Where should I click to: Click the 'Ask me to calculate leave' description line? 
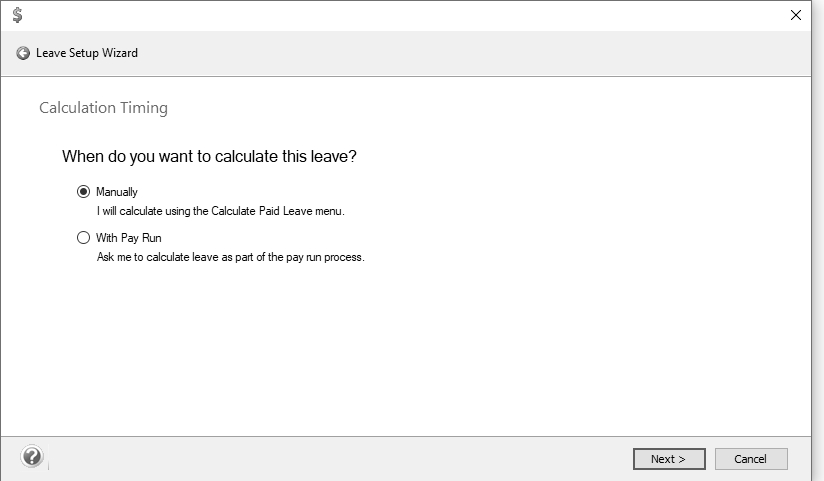(x=231, y=258)
